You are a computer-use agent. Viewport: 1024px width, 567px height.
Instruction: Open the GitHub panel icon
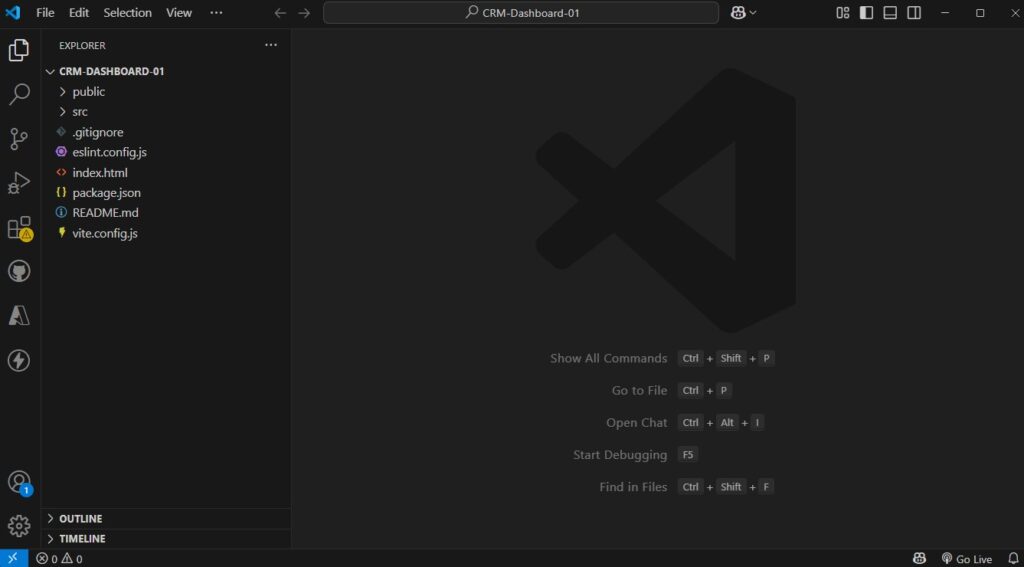pos(19,272)
